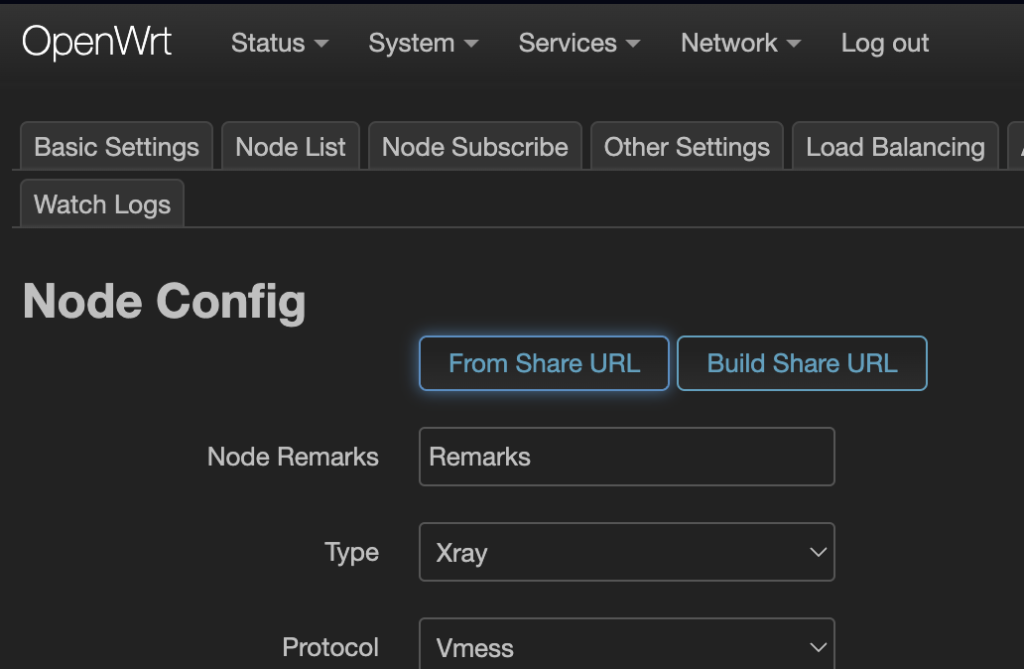Expand the Protocol dropdown showing Vmess
1024x669 pixels.
626,647
